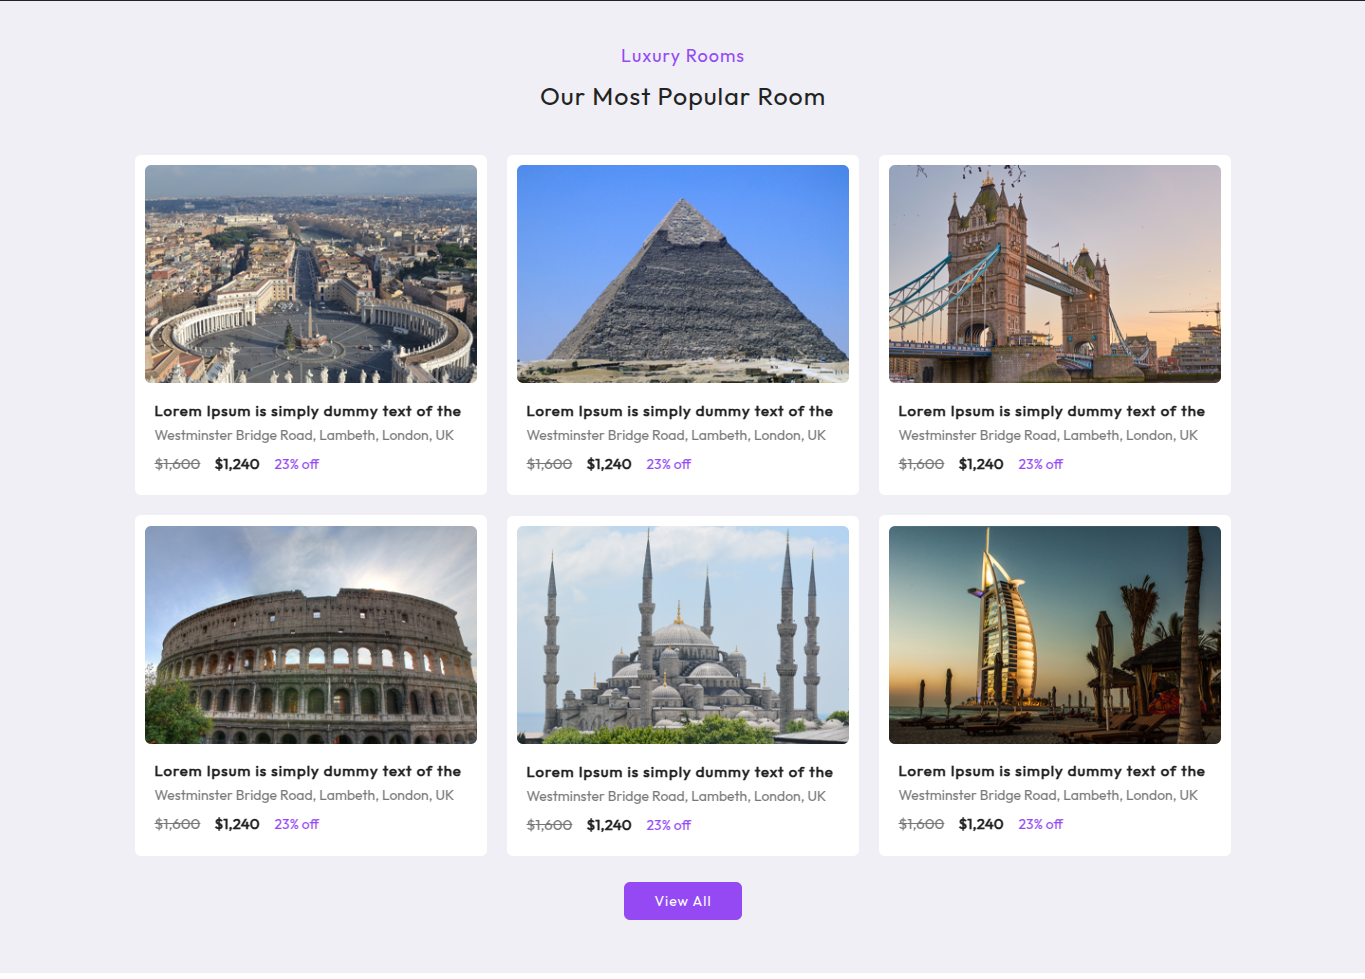1365x979 pixels.
Task: Open the Egyptian pyramid photo
Action: click(x=682, y=274)
